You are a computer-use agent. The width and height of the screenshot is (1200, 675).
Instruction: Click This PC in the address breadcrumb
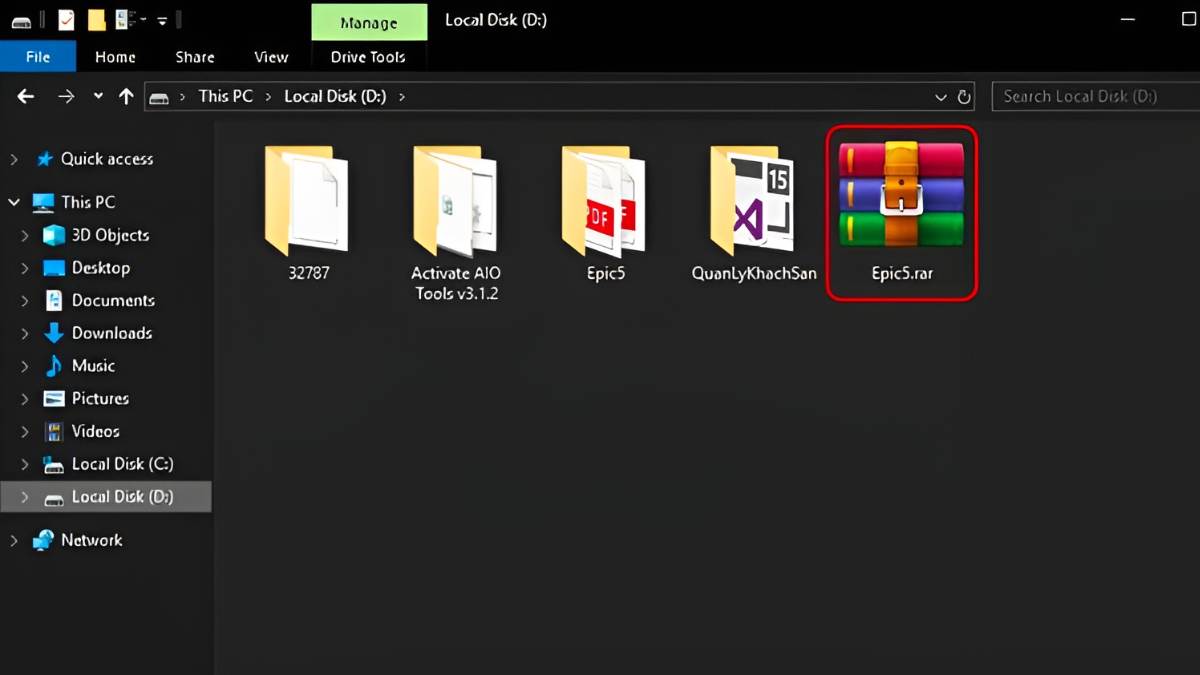[x=226, y=96]
